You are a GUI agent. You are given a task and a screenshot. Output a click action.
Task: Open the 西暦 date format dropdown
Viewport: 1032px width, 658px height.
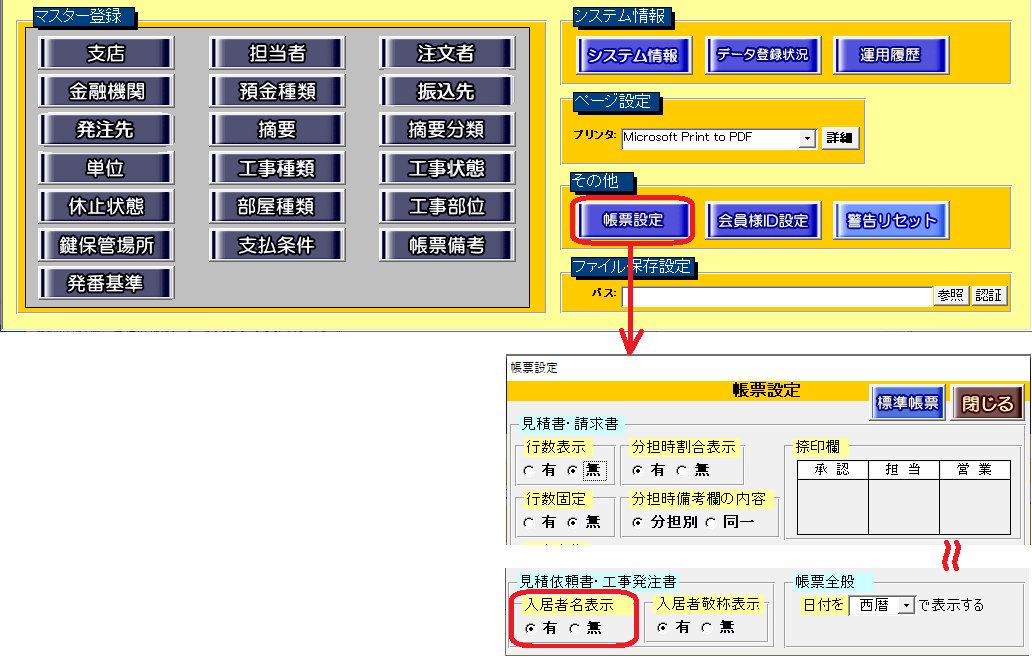[906, 605]
